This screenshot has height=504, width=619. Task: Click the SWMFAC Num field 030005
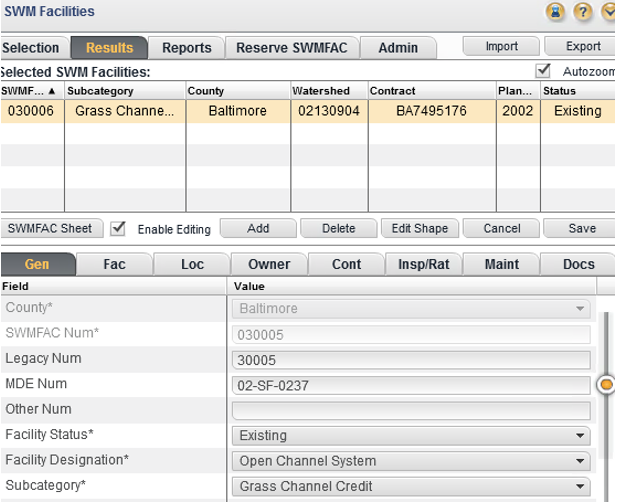[411, 335]
